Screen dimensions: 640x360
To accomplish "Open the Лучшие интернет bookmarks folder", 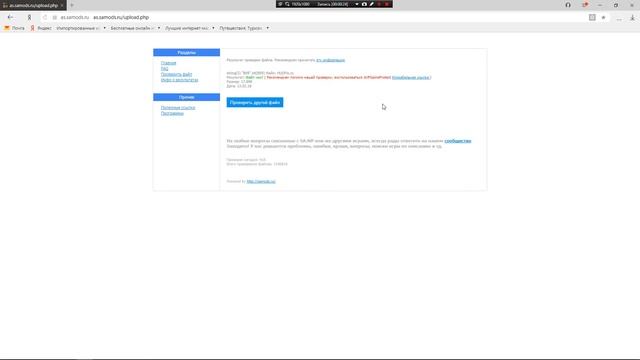I will point(187,28).
